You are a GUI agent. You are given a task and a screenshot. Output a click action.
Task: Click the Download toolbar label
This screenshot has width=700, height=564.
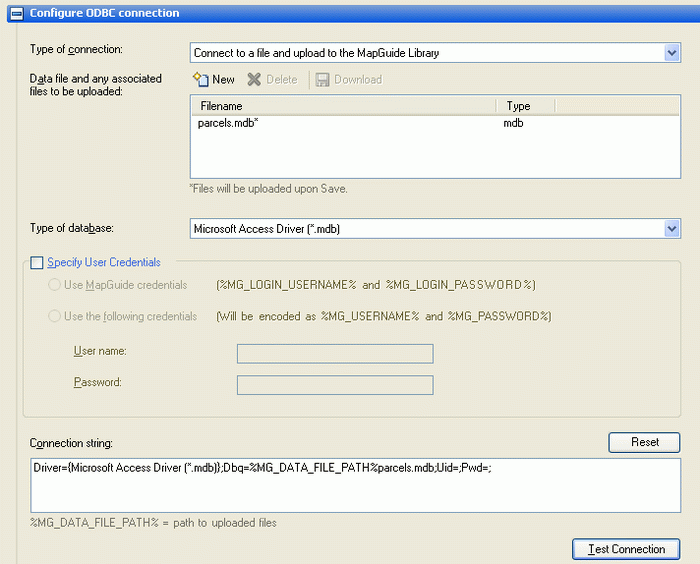coord(358,79)
